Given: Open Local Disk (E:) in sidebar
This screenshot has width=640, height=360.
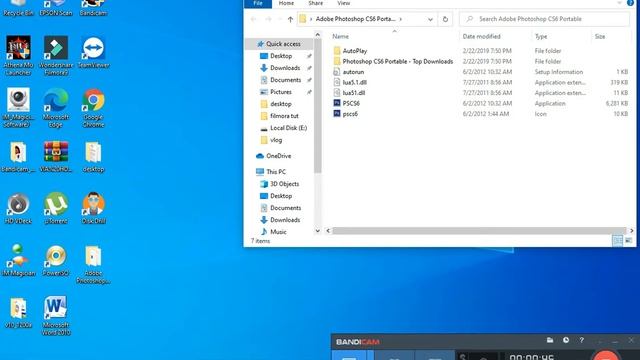Looking at the screenshot, I should point(288,128).
